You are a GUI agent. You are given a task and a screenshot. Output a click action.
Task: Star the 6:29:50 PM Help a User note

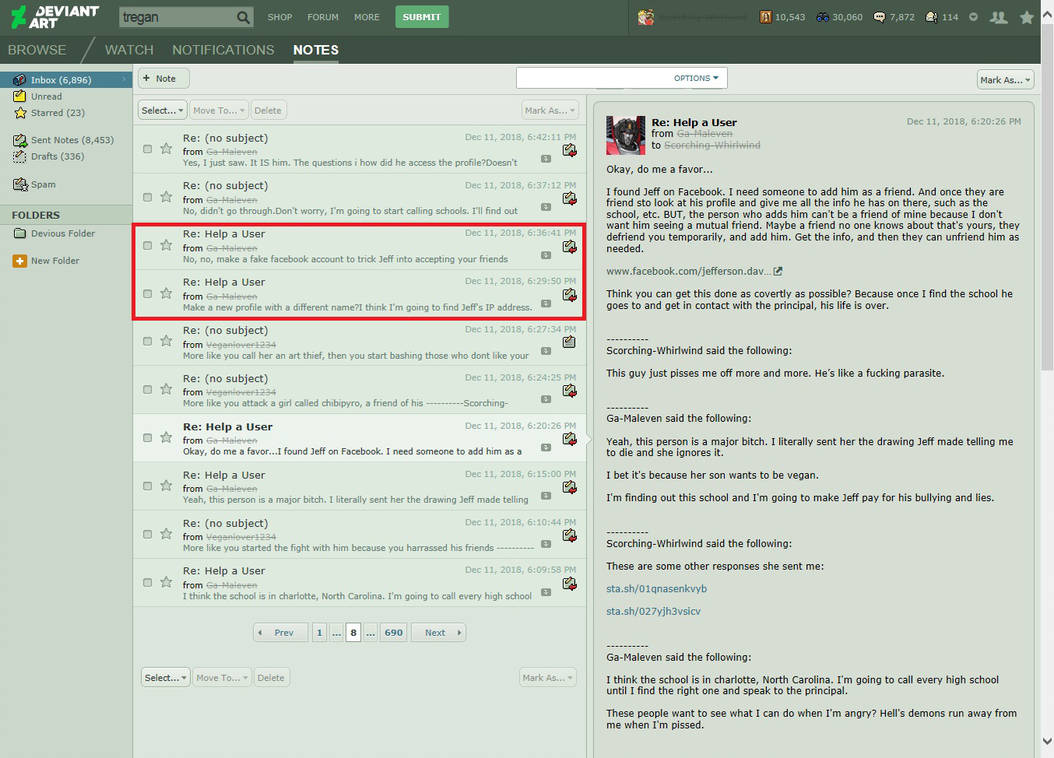[166, 294]
